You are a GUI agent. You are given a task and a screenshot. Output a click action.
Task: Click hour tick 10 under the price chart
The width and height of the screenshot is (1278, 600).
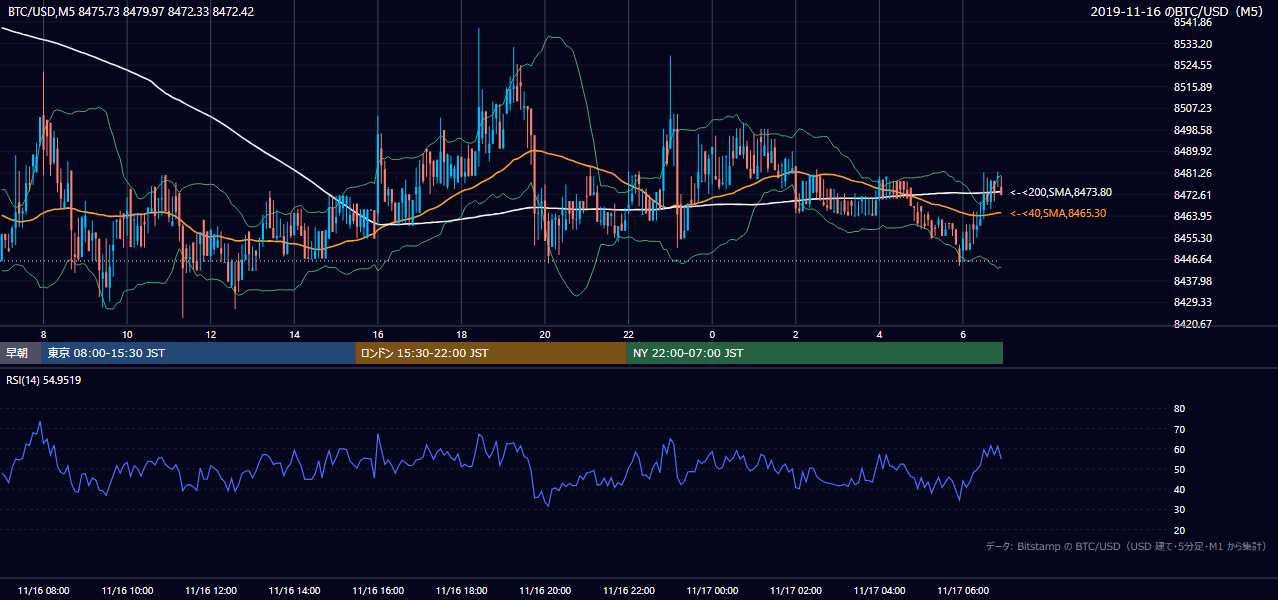(127, 334)
